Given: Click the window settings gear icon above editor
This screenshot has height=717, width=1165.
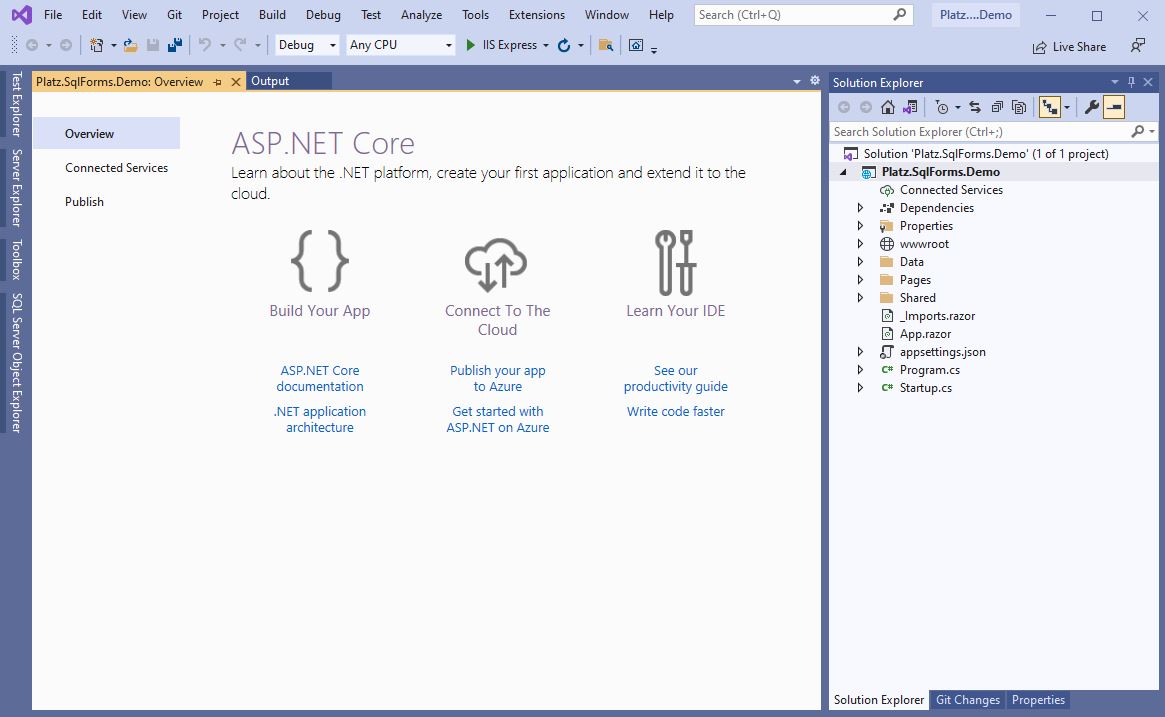Looking at the screenshot, I should point(815,80).
